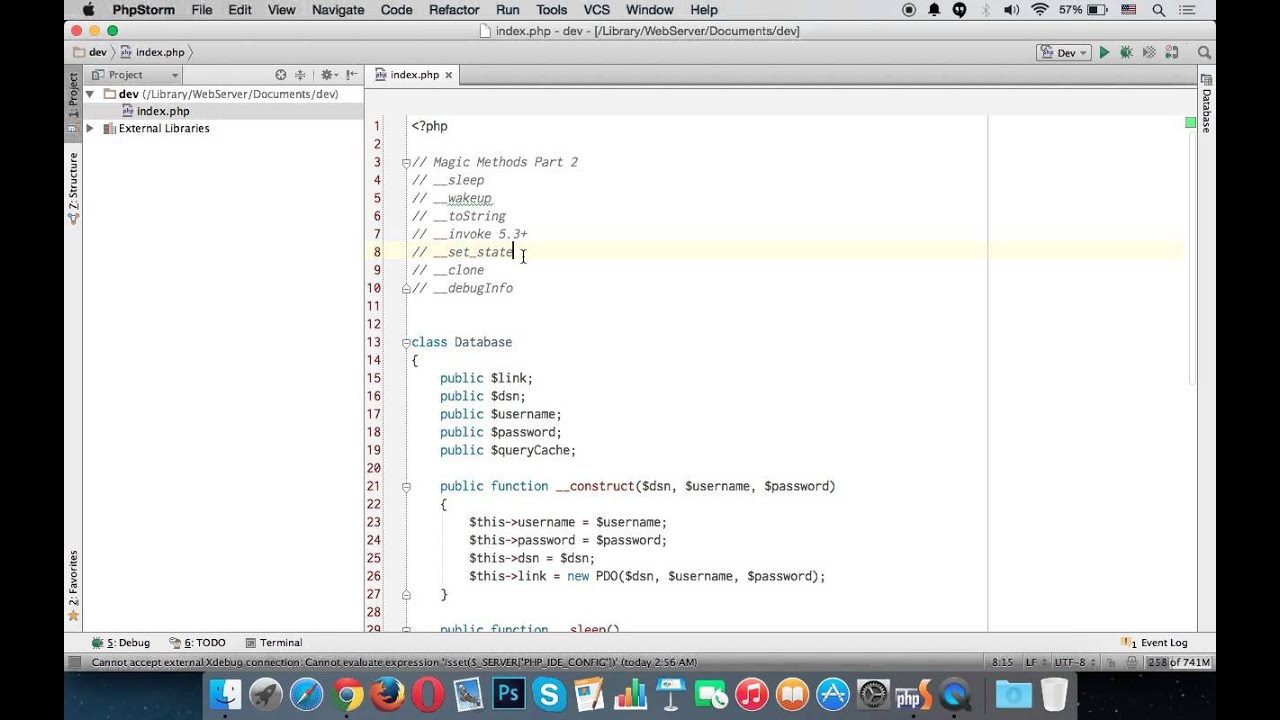Hide the Project tool window
1280x720 pixels.
(x=351, y=75)
